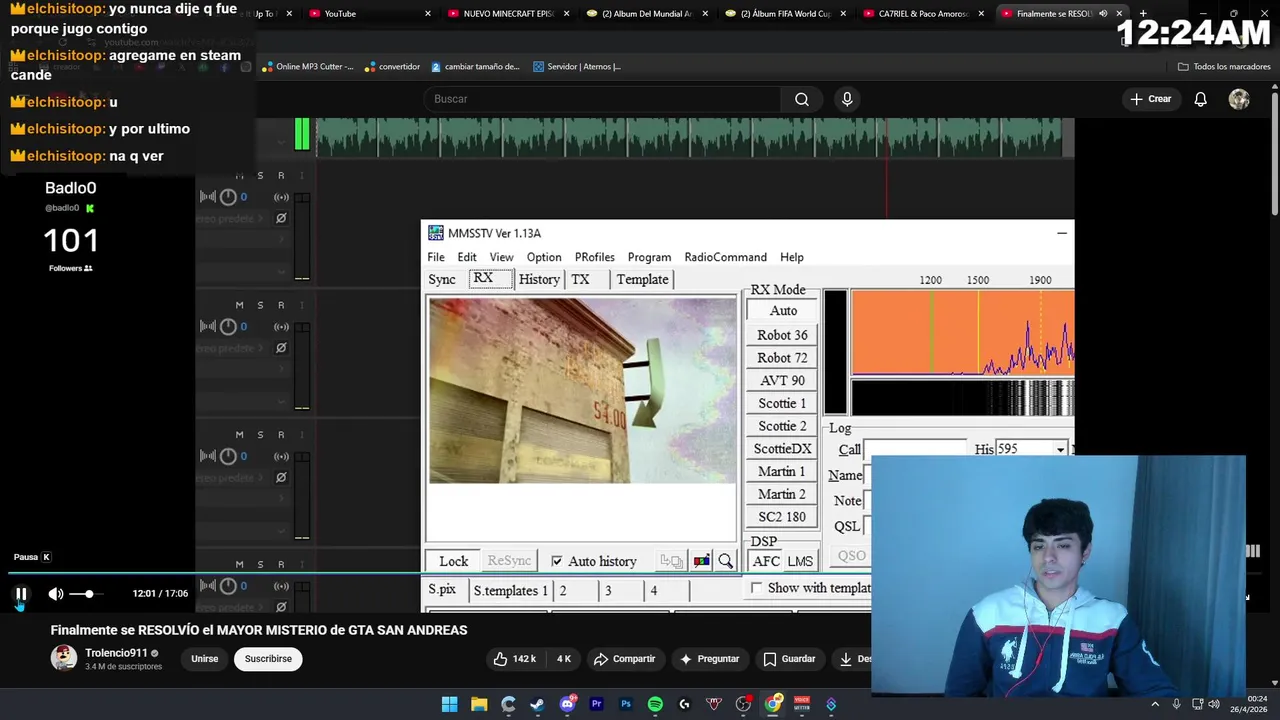Open the YouTube account avatar menu

(1239, 99)
